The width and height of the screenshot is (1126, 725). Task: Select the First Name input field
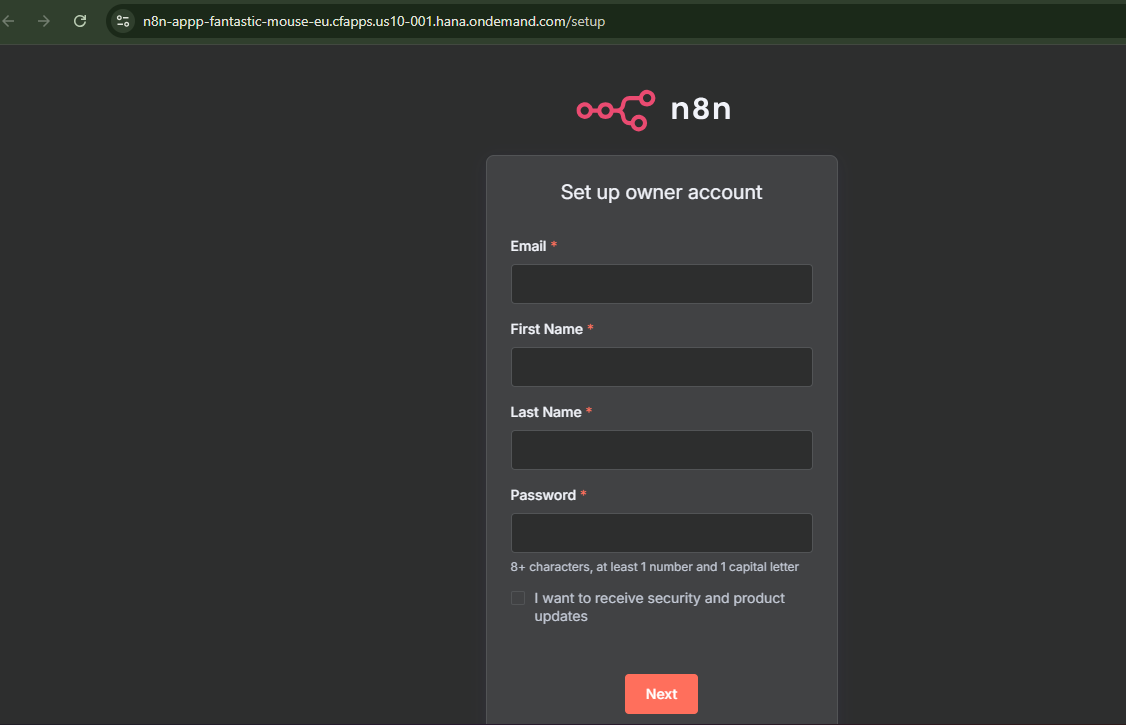[x=661, y=366]
